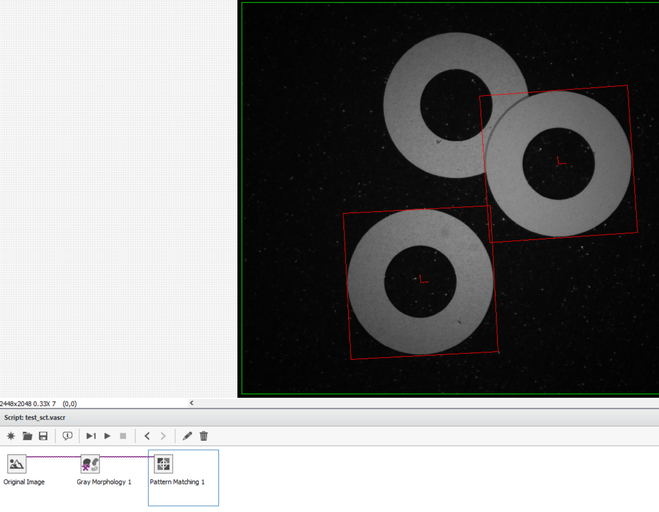Click the speech bubble info icon
The height and width of the screenshot is (512, 659).
point(67,436)
